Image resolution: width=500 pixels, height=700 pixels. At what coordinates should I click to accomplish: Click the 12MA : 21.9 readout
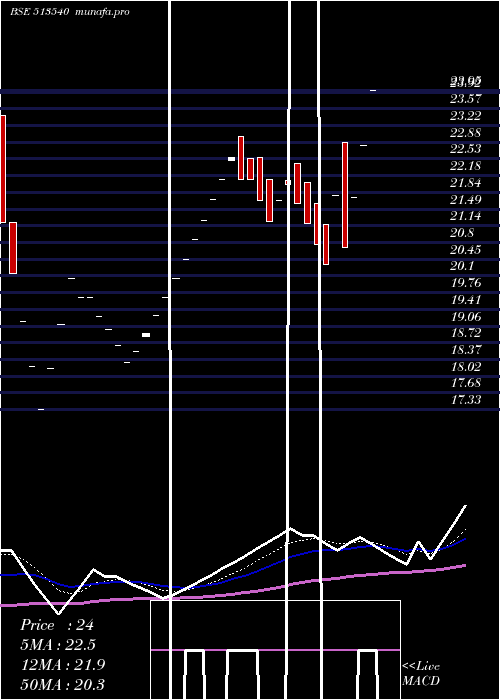(x=63, y=665)
